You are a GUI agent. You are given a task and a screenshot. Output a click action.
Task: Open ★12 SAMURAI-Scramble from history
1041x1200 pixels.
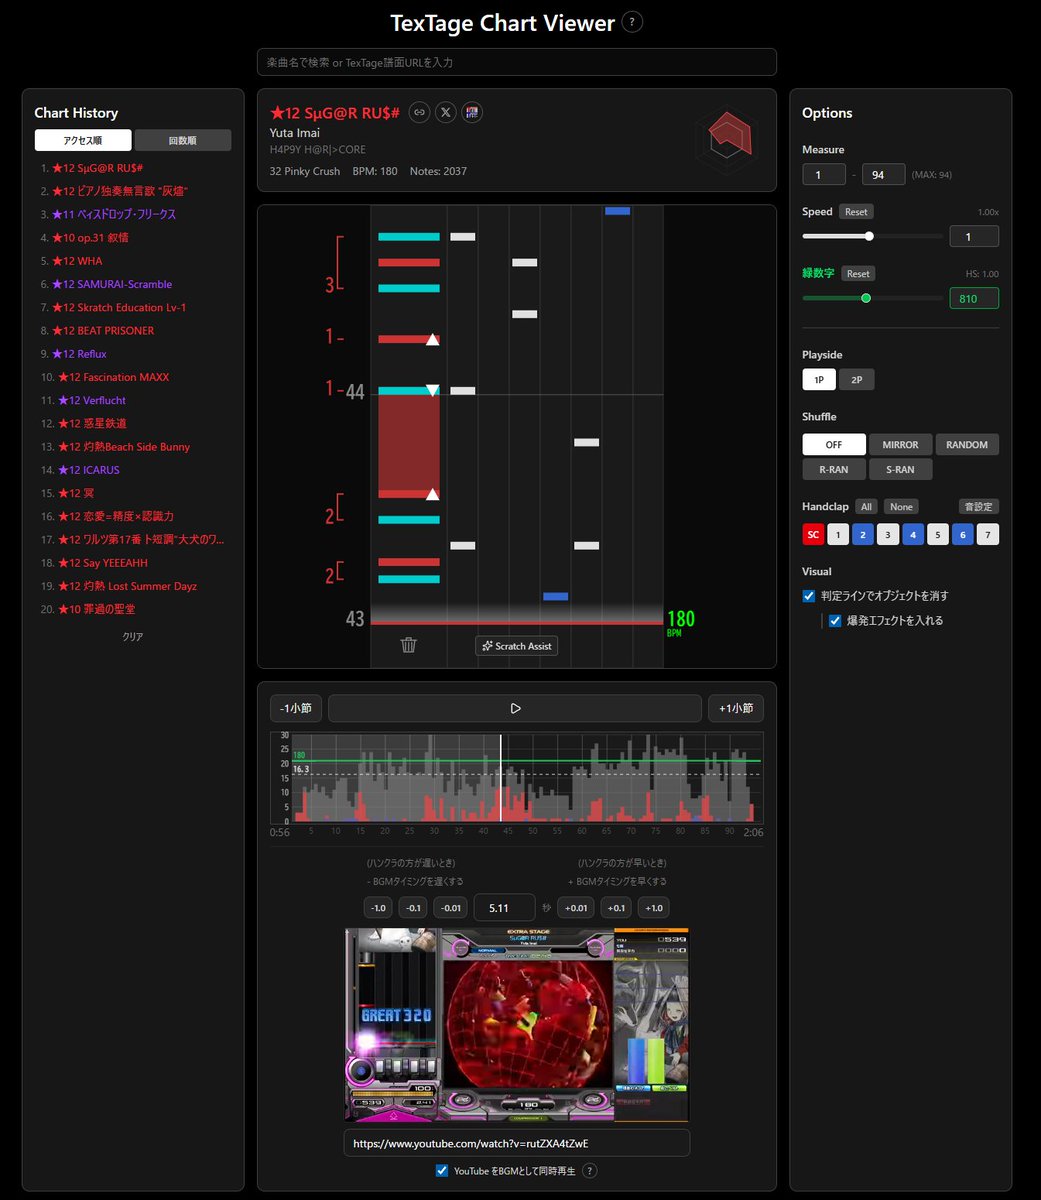(113, 284)
